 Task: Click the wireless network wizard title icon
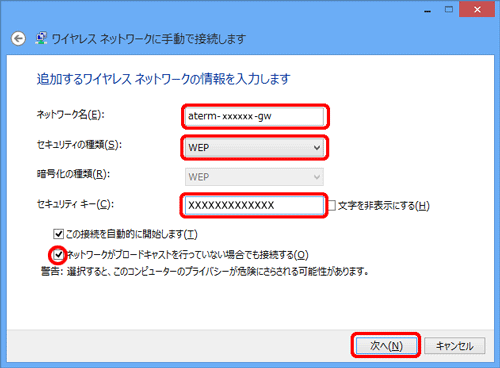point(41,38)
